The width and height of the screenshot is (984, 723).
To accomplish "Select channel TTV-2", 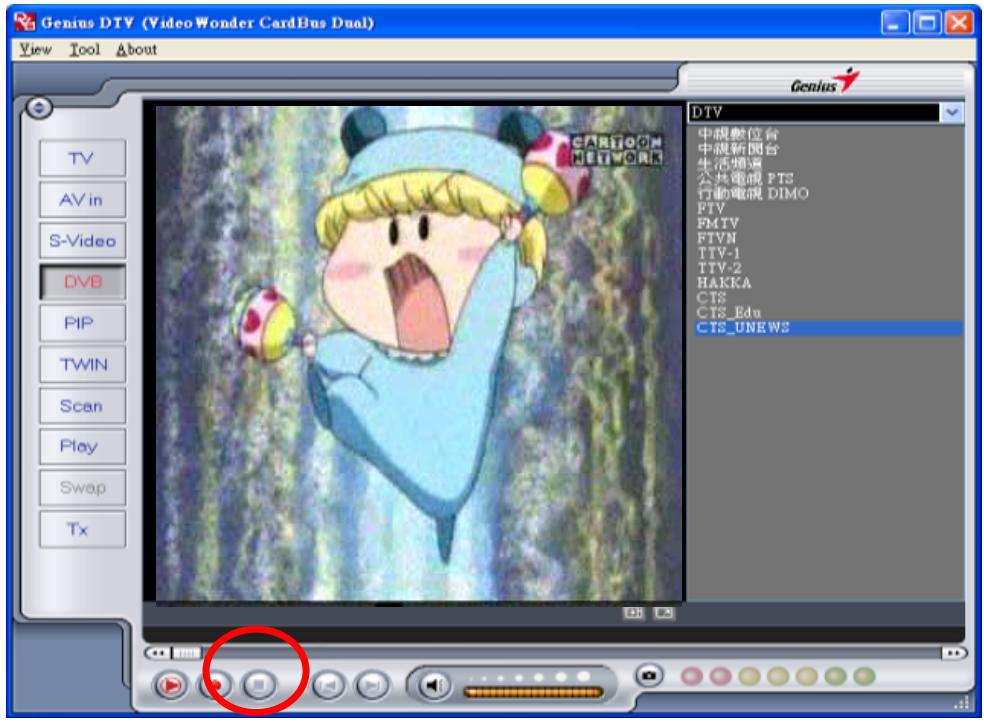I will 719,268.
